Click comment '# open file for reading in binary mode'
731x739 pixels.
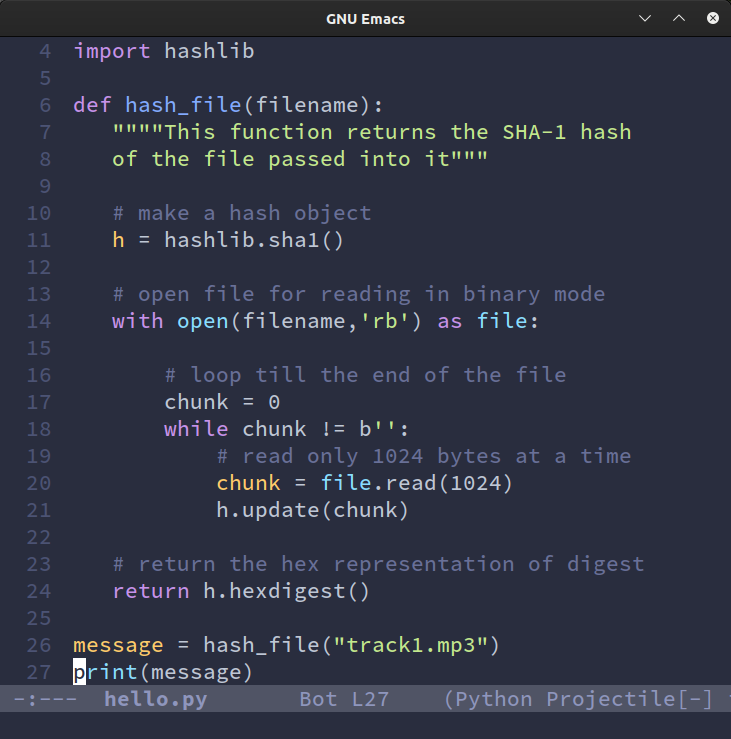pos(359,295)
